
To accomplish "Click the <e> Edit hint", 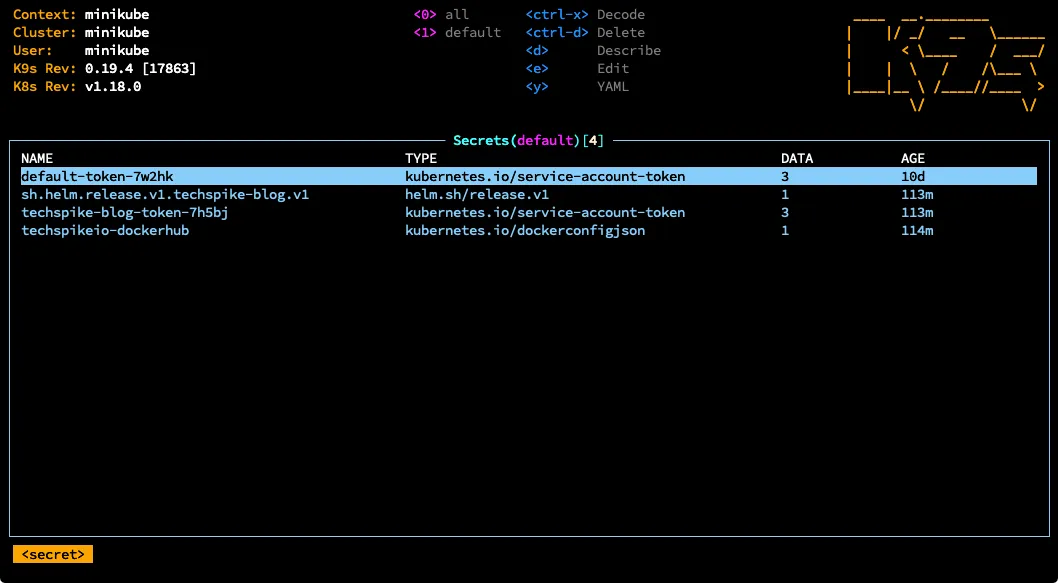I will click(577, 68).
